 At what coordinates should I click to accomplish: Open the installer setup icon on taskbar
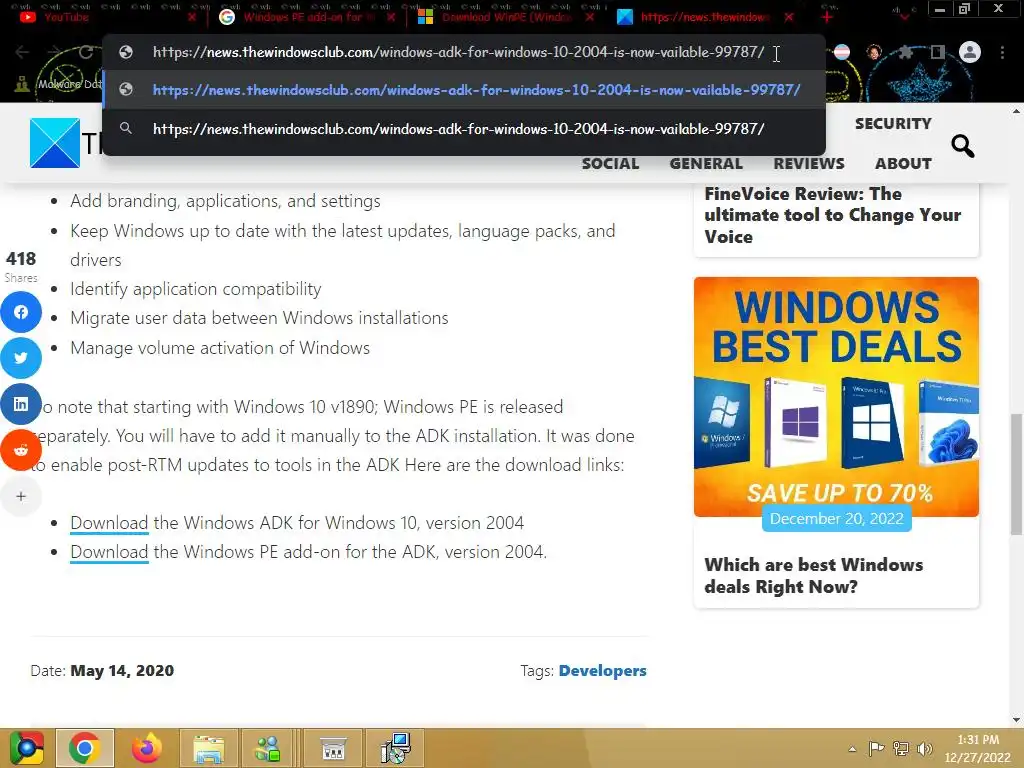pyautogui.click(x=396, y=748)
